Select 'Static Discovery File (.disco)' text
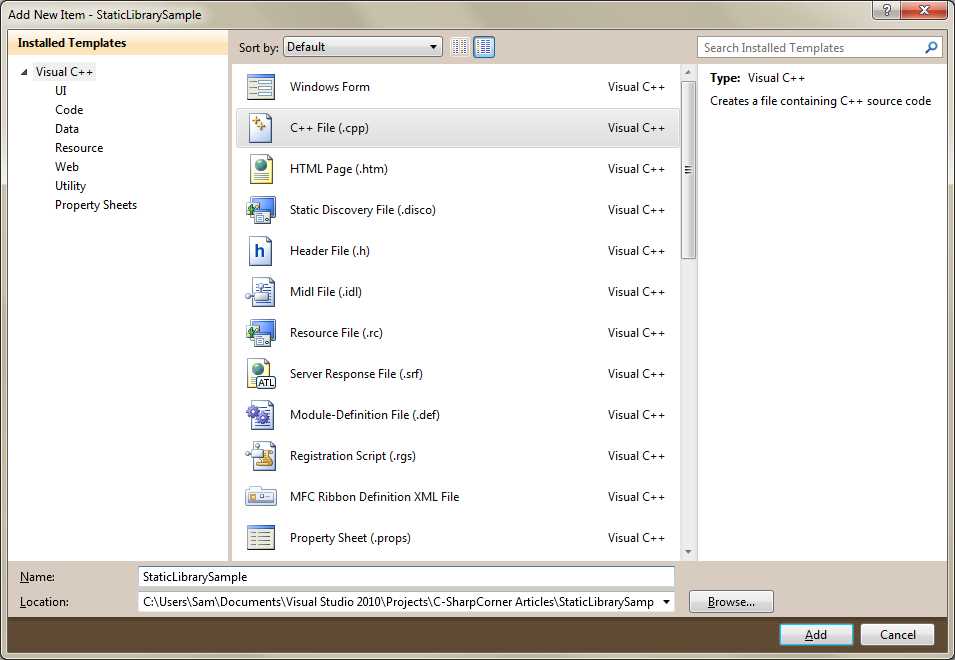The image size is (955, 660). click(x=362, y=210)
